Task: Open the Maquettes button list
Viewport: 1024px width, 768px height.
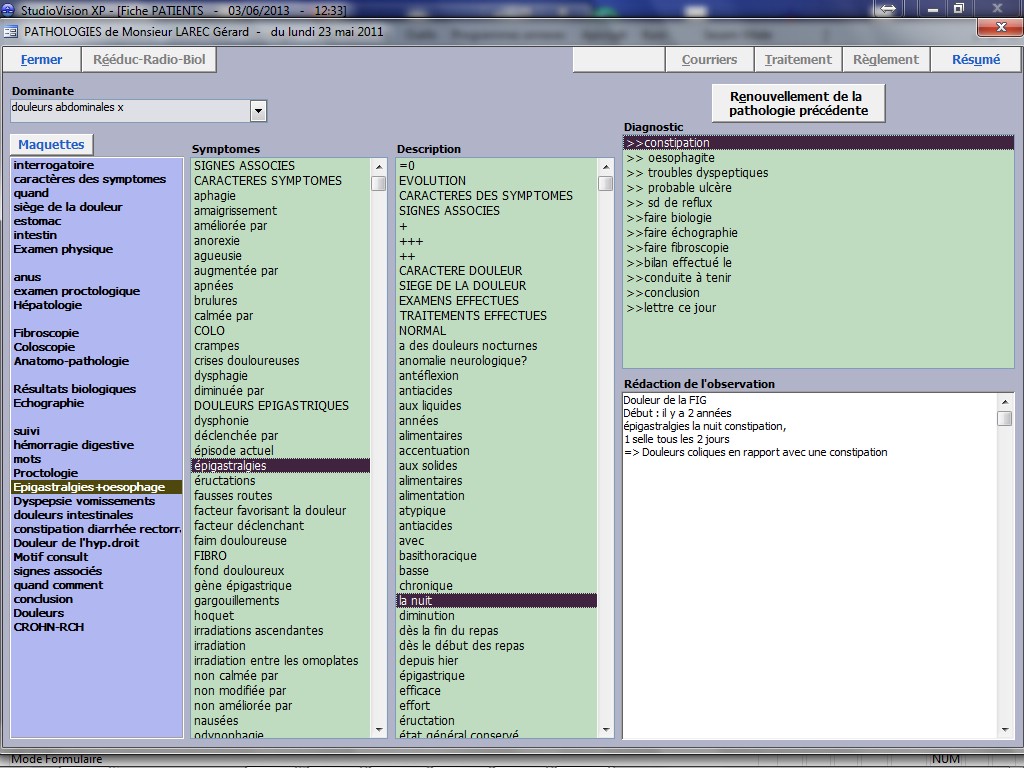Action: coord(51,144)
